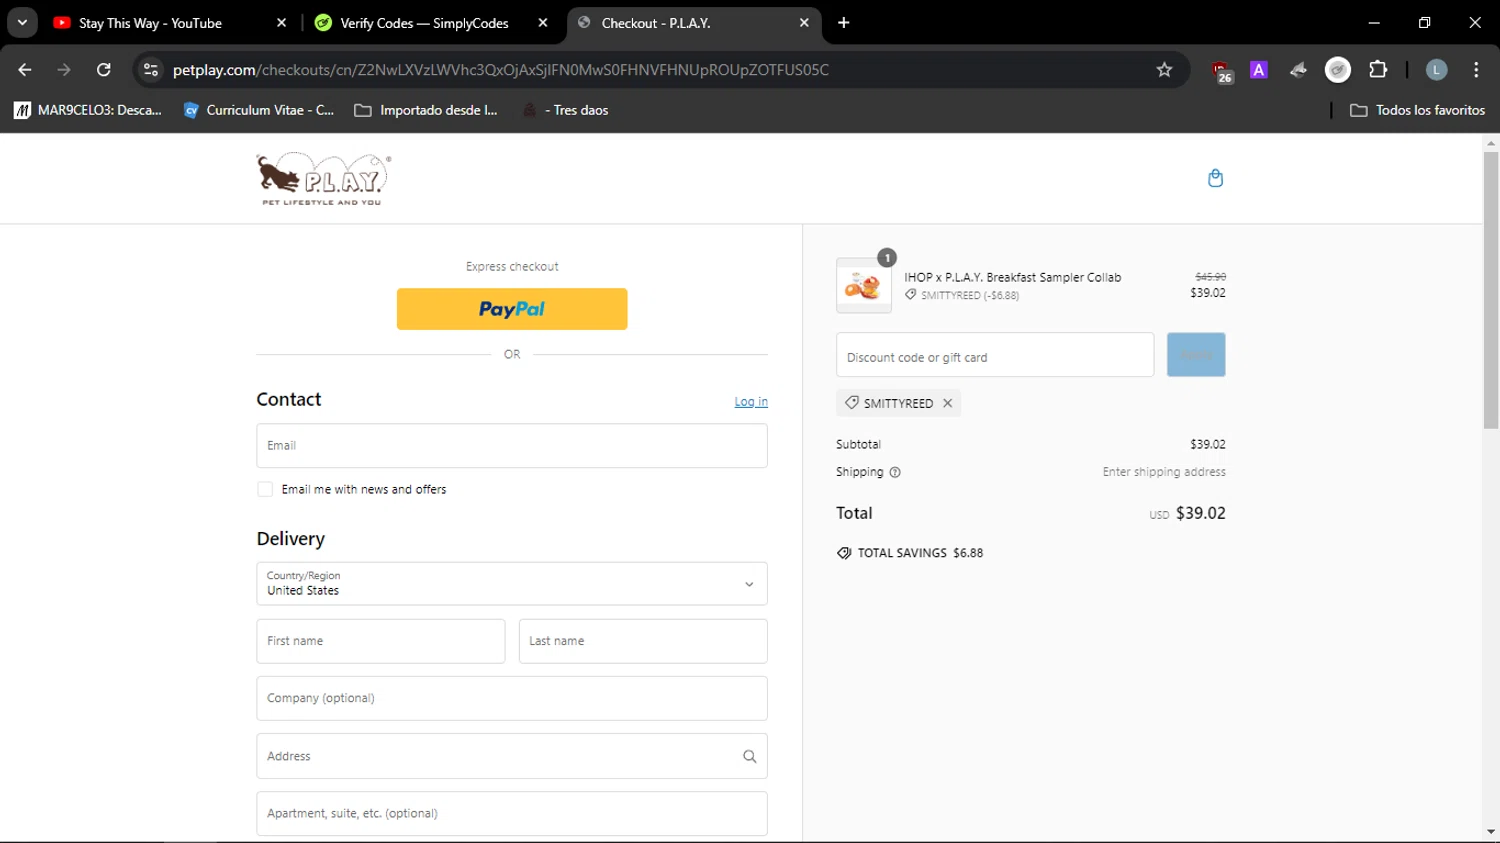Screen dimensions: 1500x843
Task: Click the P.L.A.Y. store logo
Action: (x=323, y=179)
